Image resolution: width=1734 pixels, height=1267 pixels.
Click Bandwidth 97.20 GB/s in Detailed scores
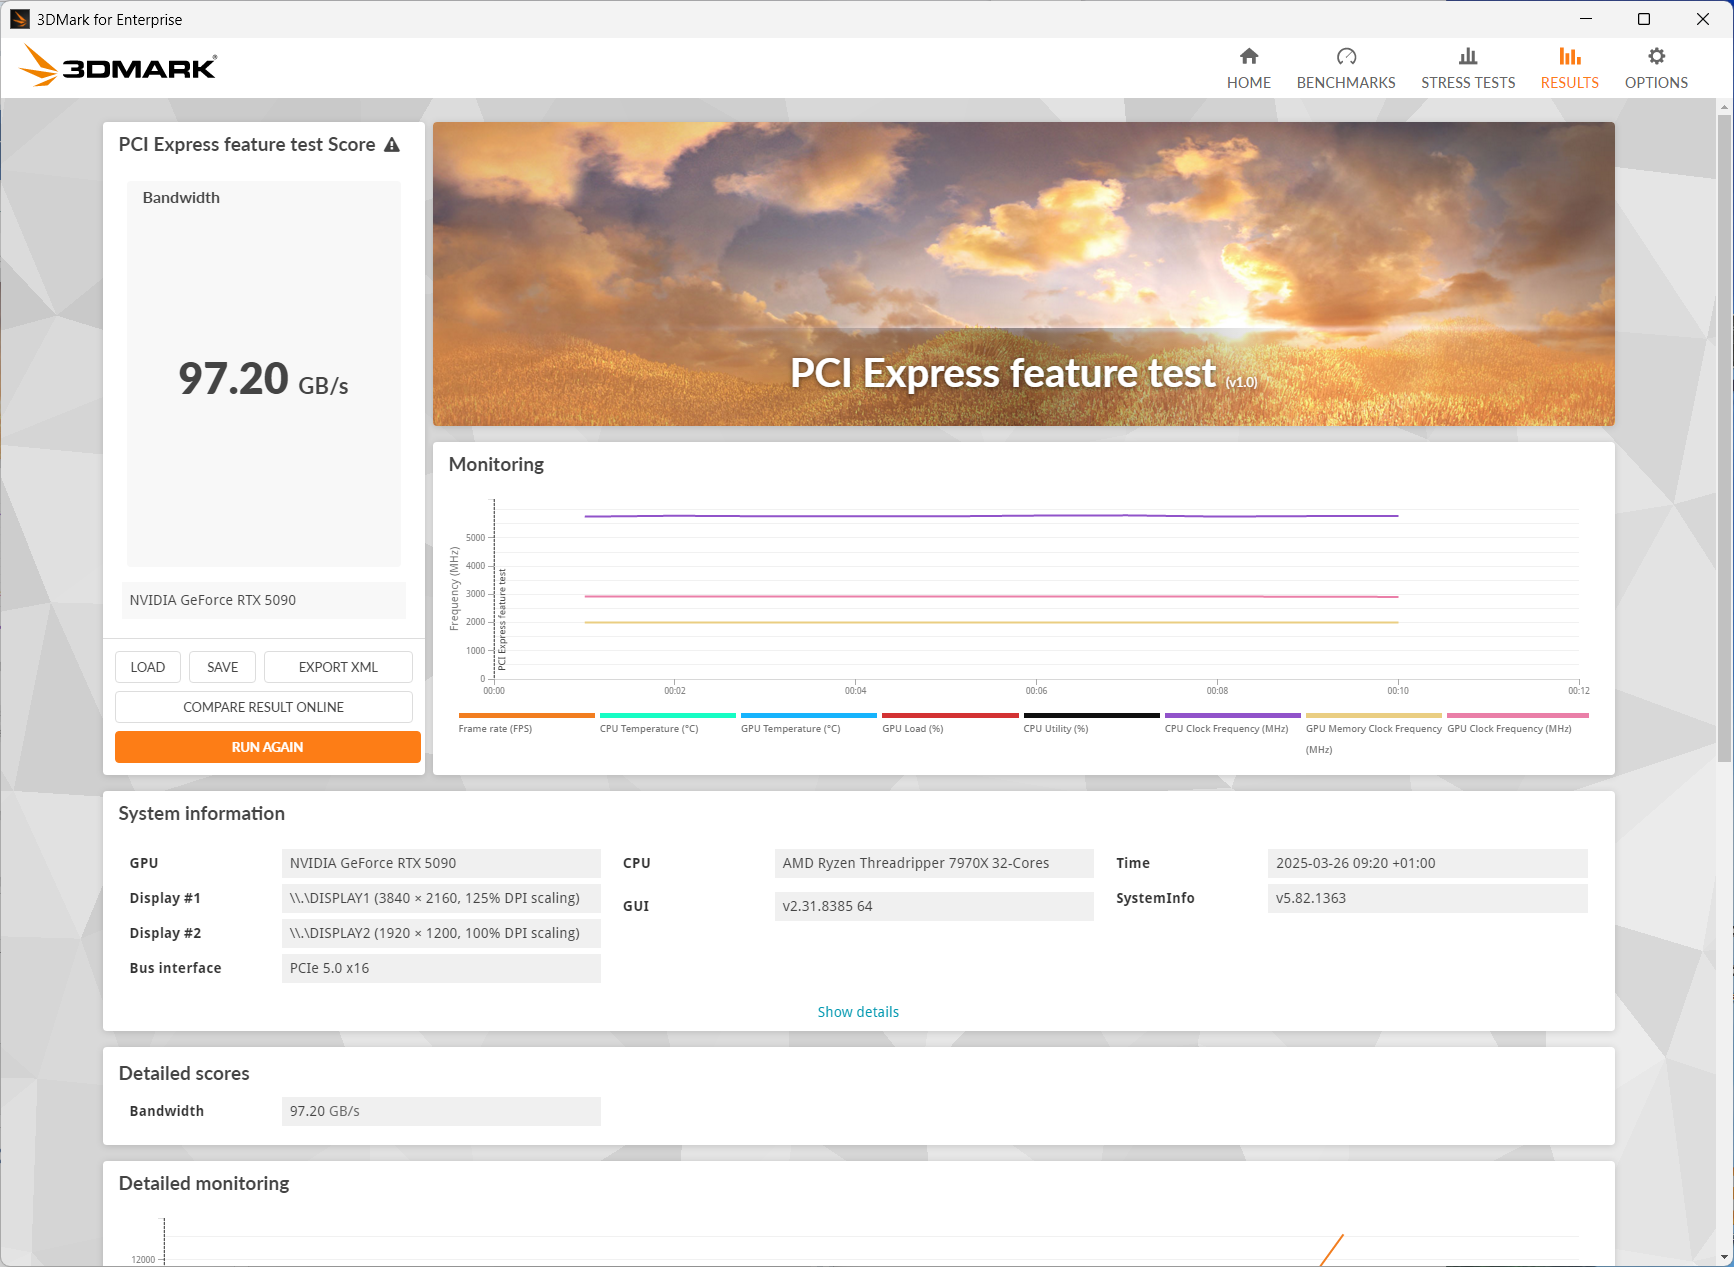coord(441,1111)
